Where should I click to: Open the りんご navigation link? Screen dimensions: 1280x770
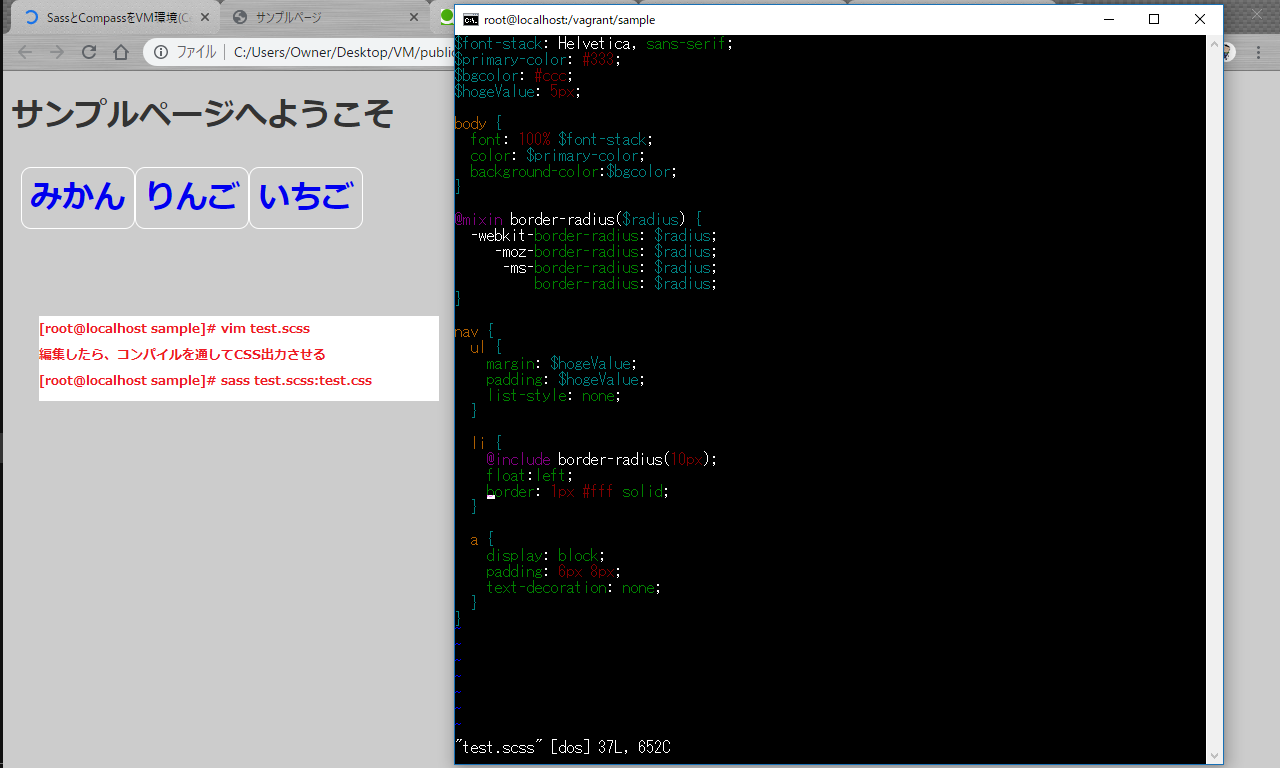[192, 197]
